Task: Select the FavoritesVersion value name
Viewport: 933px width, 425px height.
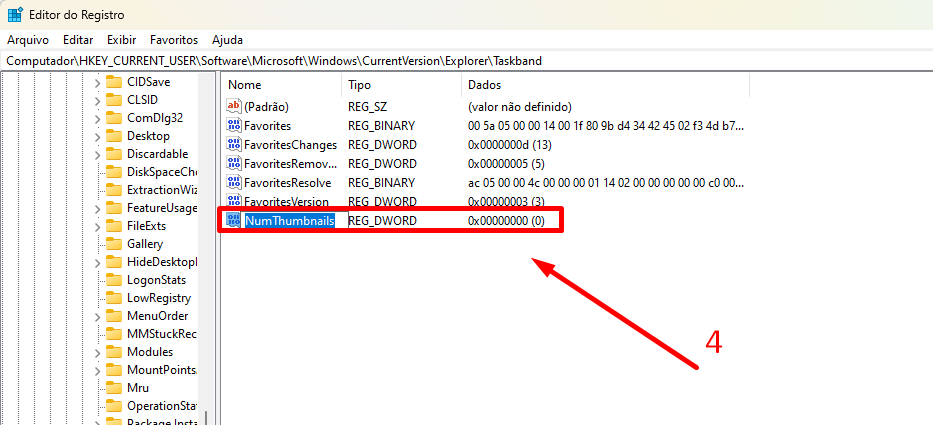Action: pyautogui.click(x=287, y=201)
